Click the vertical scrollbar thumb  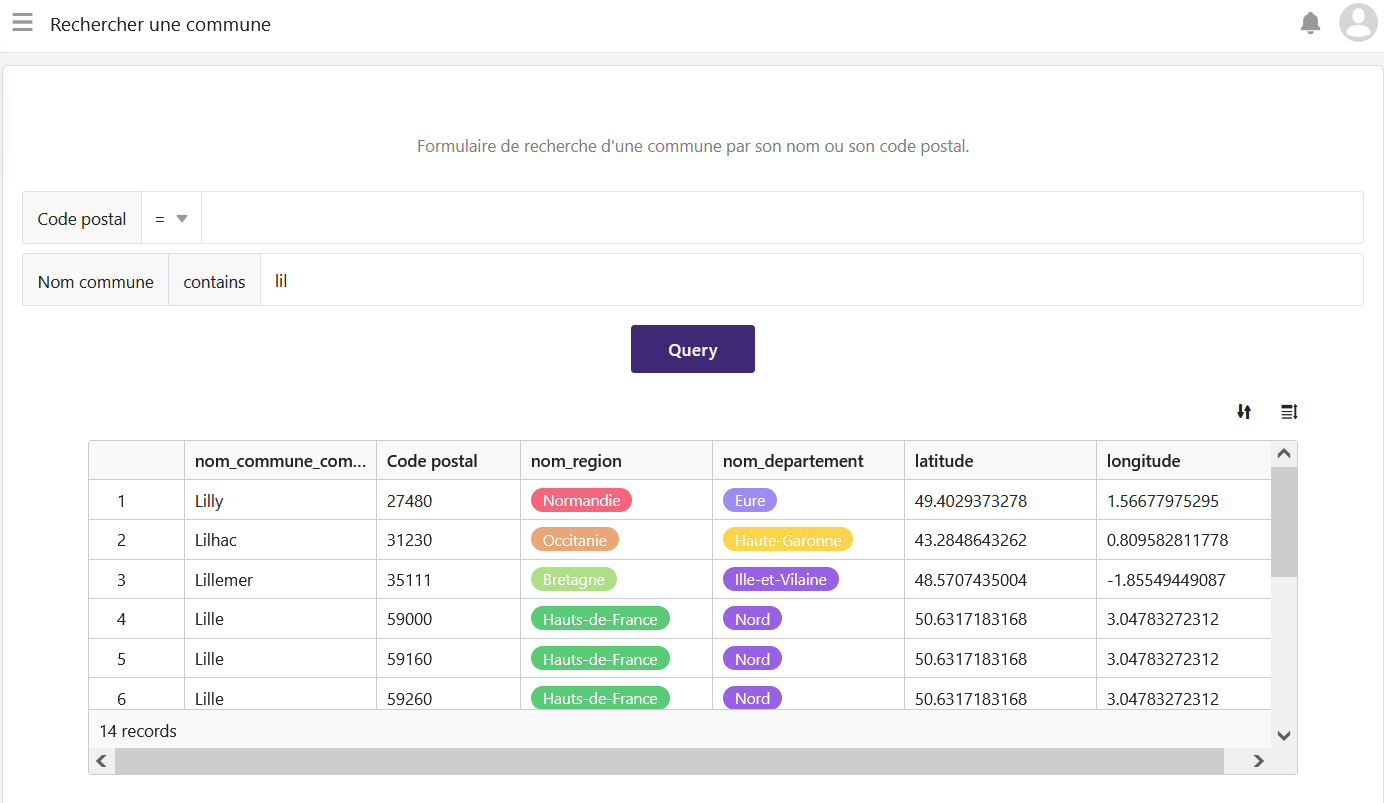coord(1284,521)
